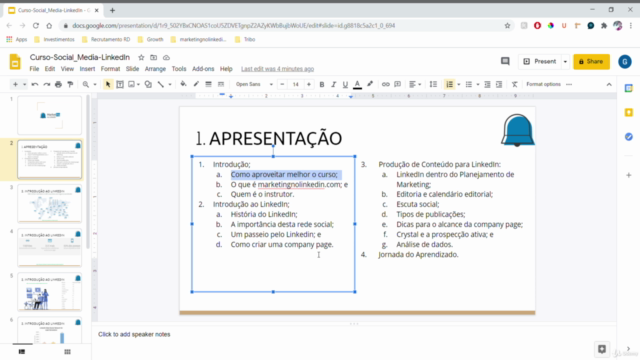This screenshot has height=360, width=640.
Task: Click the Add comment icon in toolbar
Action: pyautogui.click(x=398, y=84)
